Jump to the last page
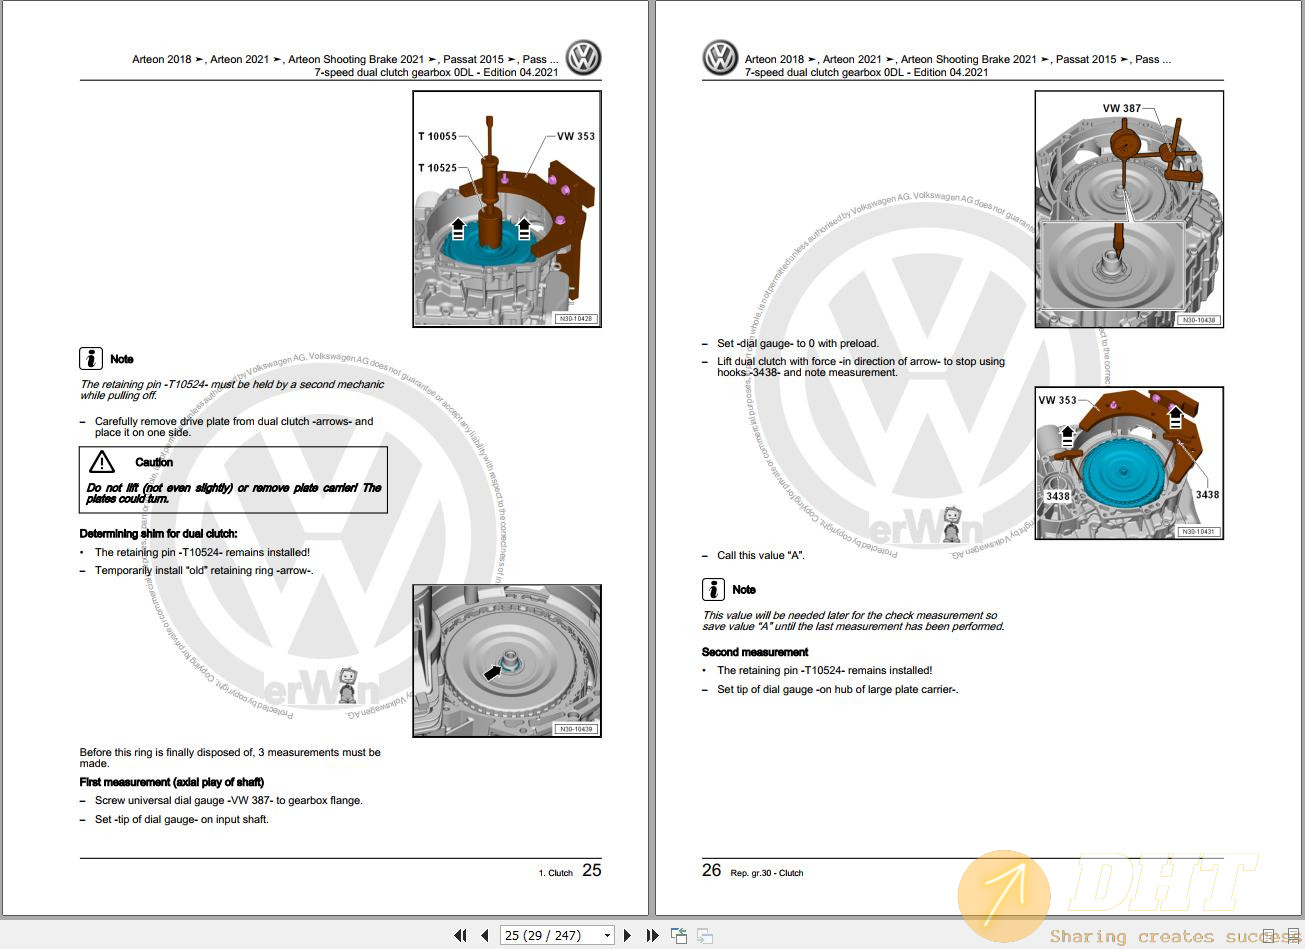Image resolution: width=1305 pixels, height=949 pixels. [x=653, y=935]
